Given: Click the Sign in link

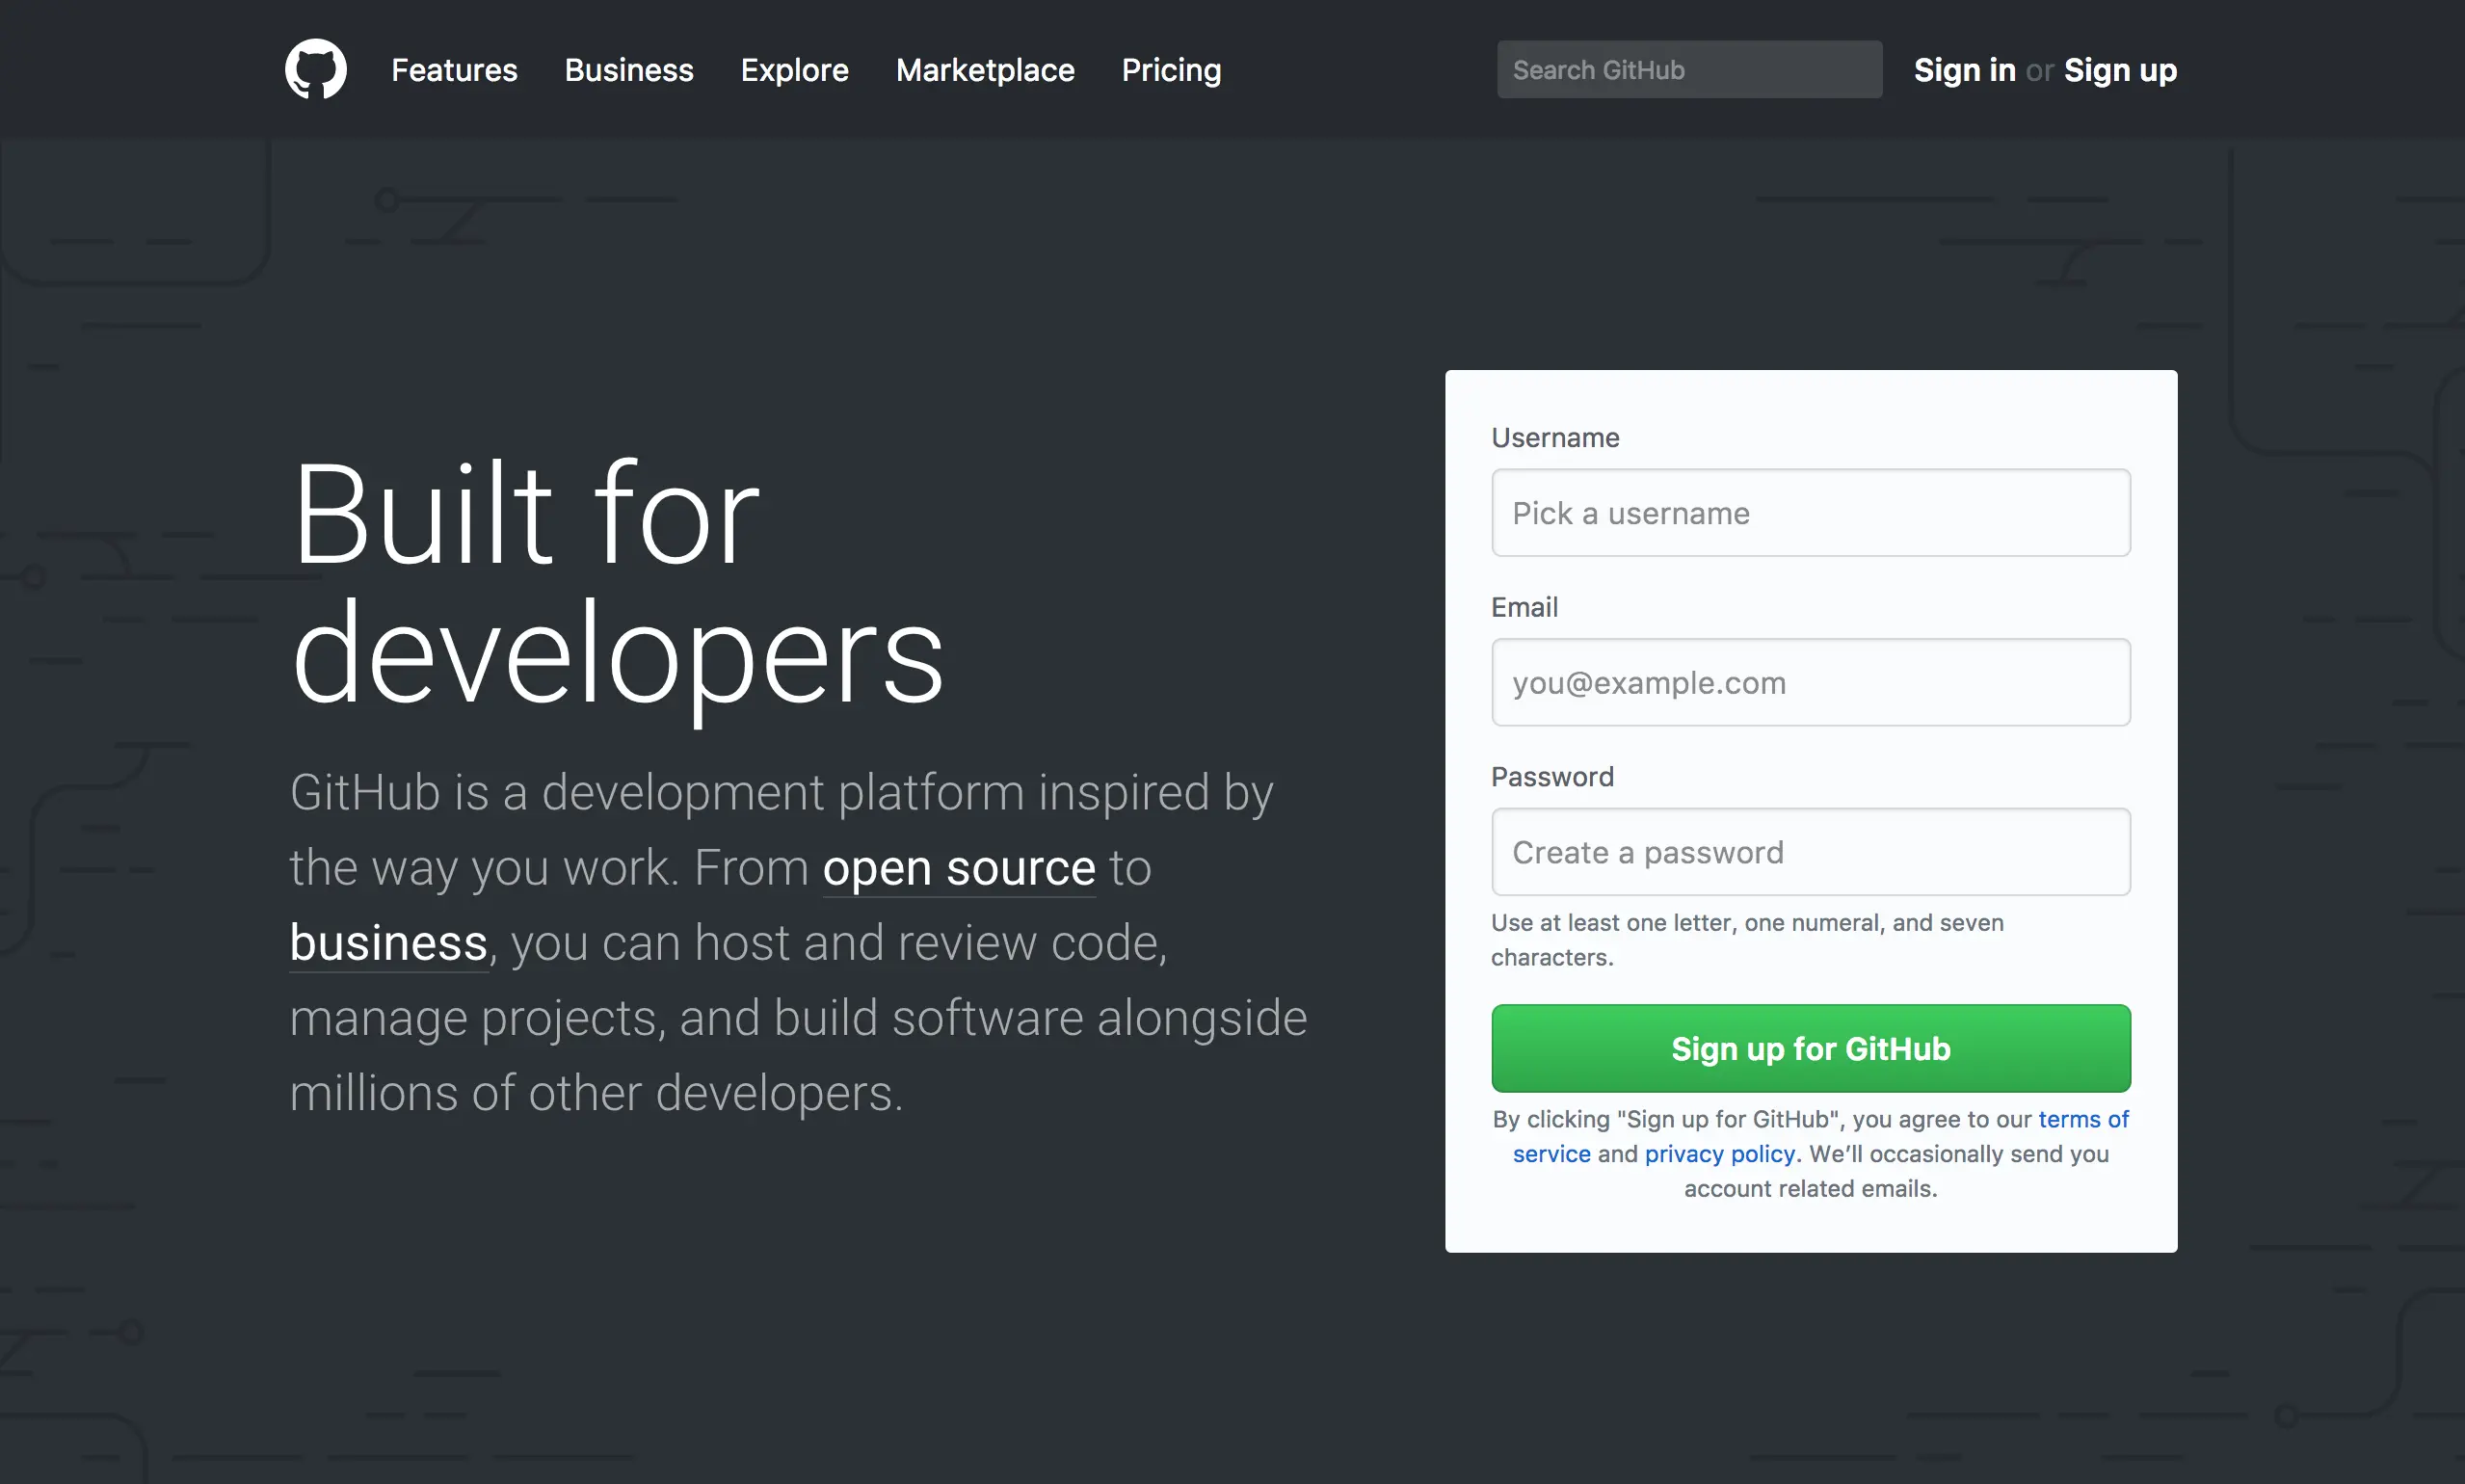Looking at the screenshot, I should [1963, 70].
